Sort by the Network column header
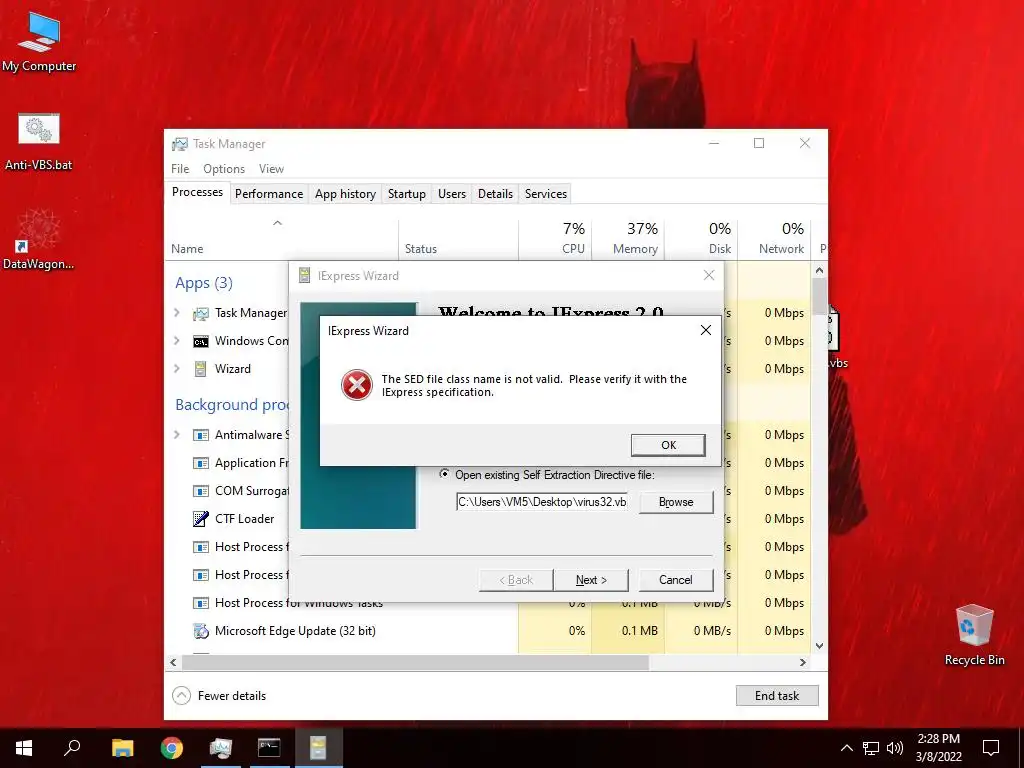The height and width of the screenshot is (768, 1024). click(774, 239)
